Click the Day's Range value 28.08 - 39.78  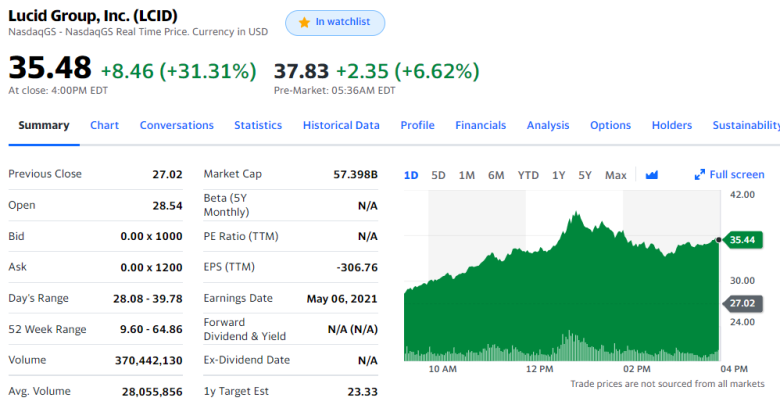coord(148,299)
